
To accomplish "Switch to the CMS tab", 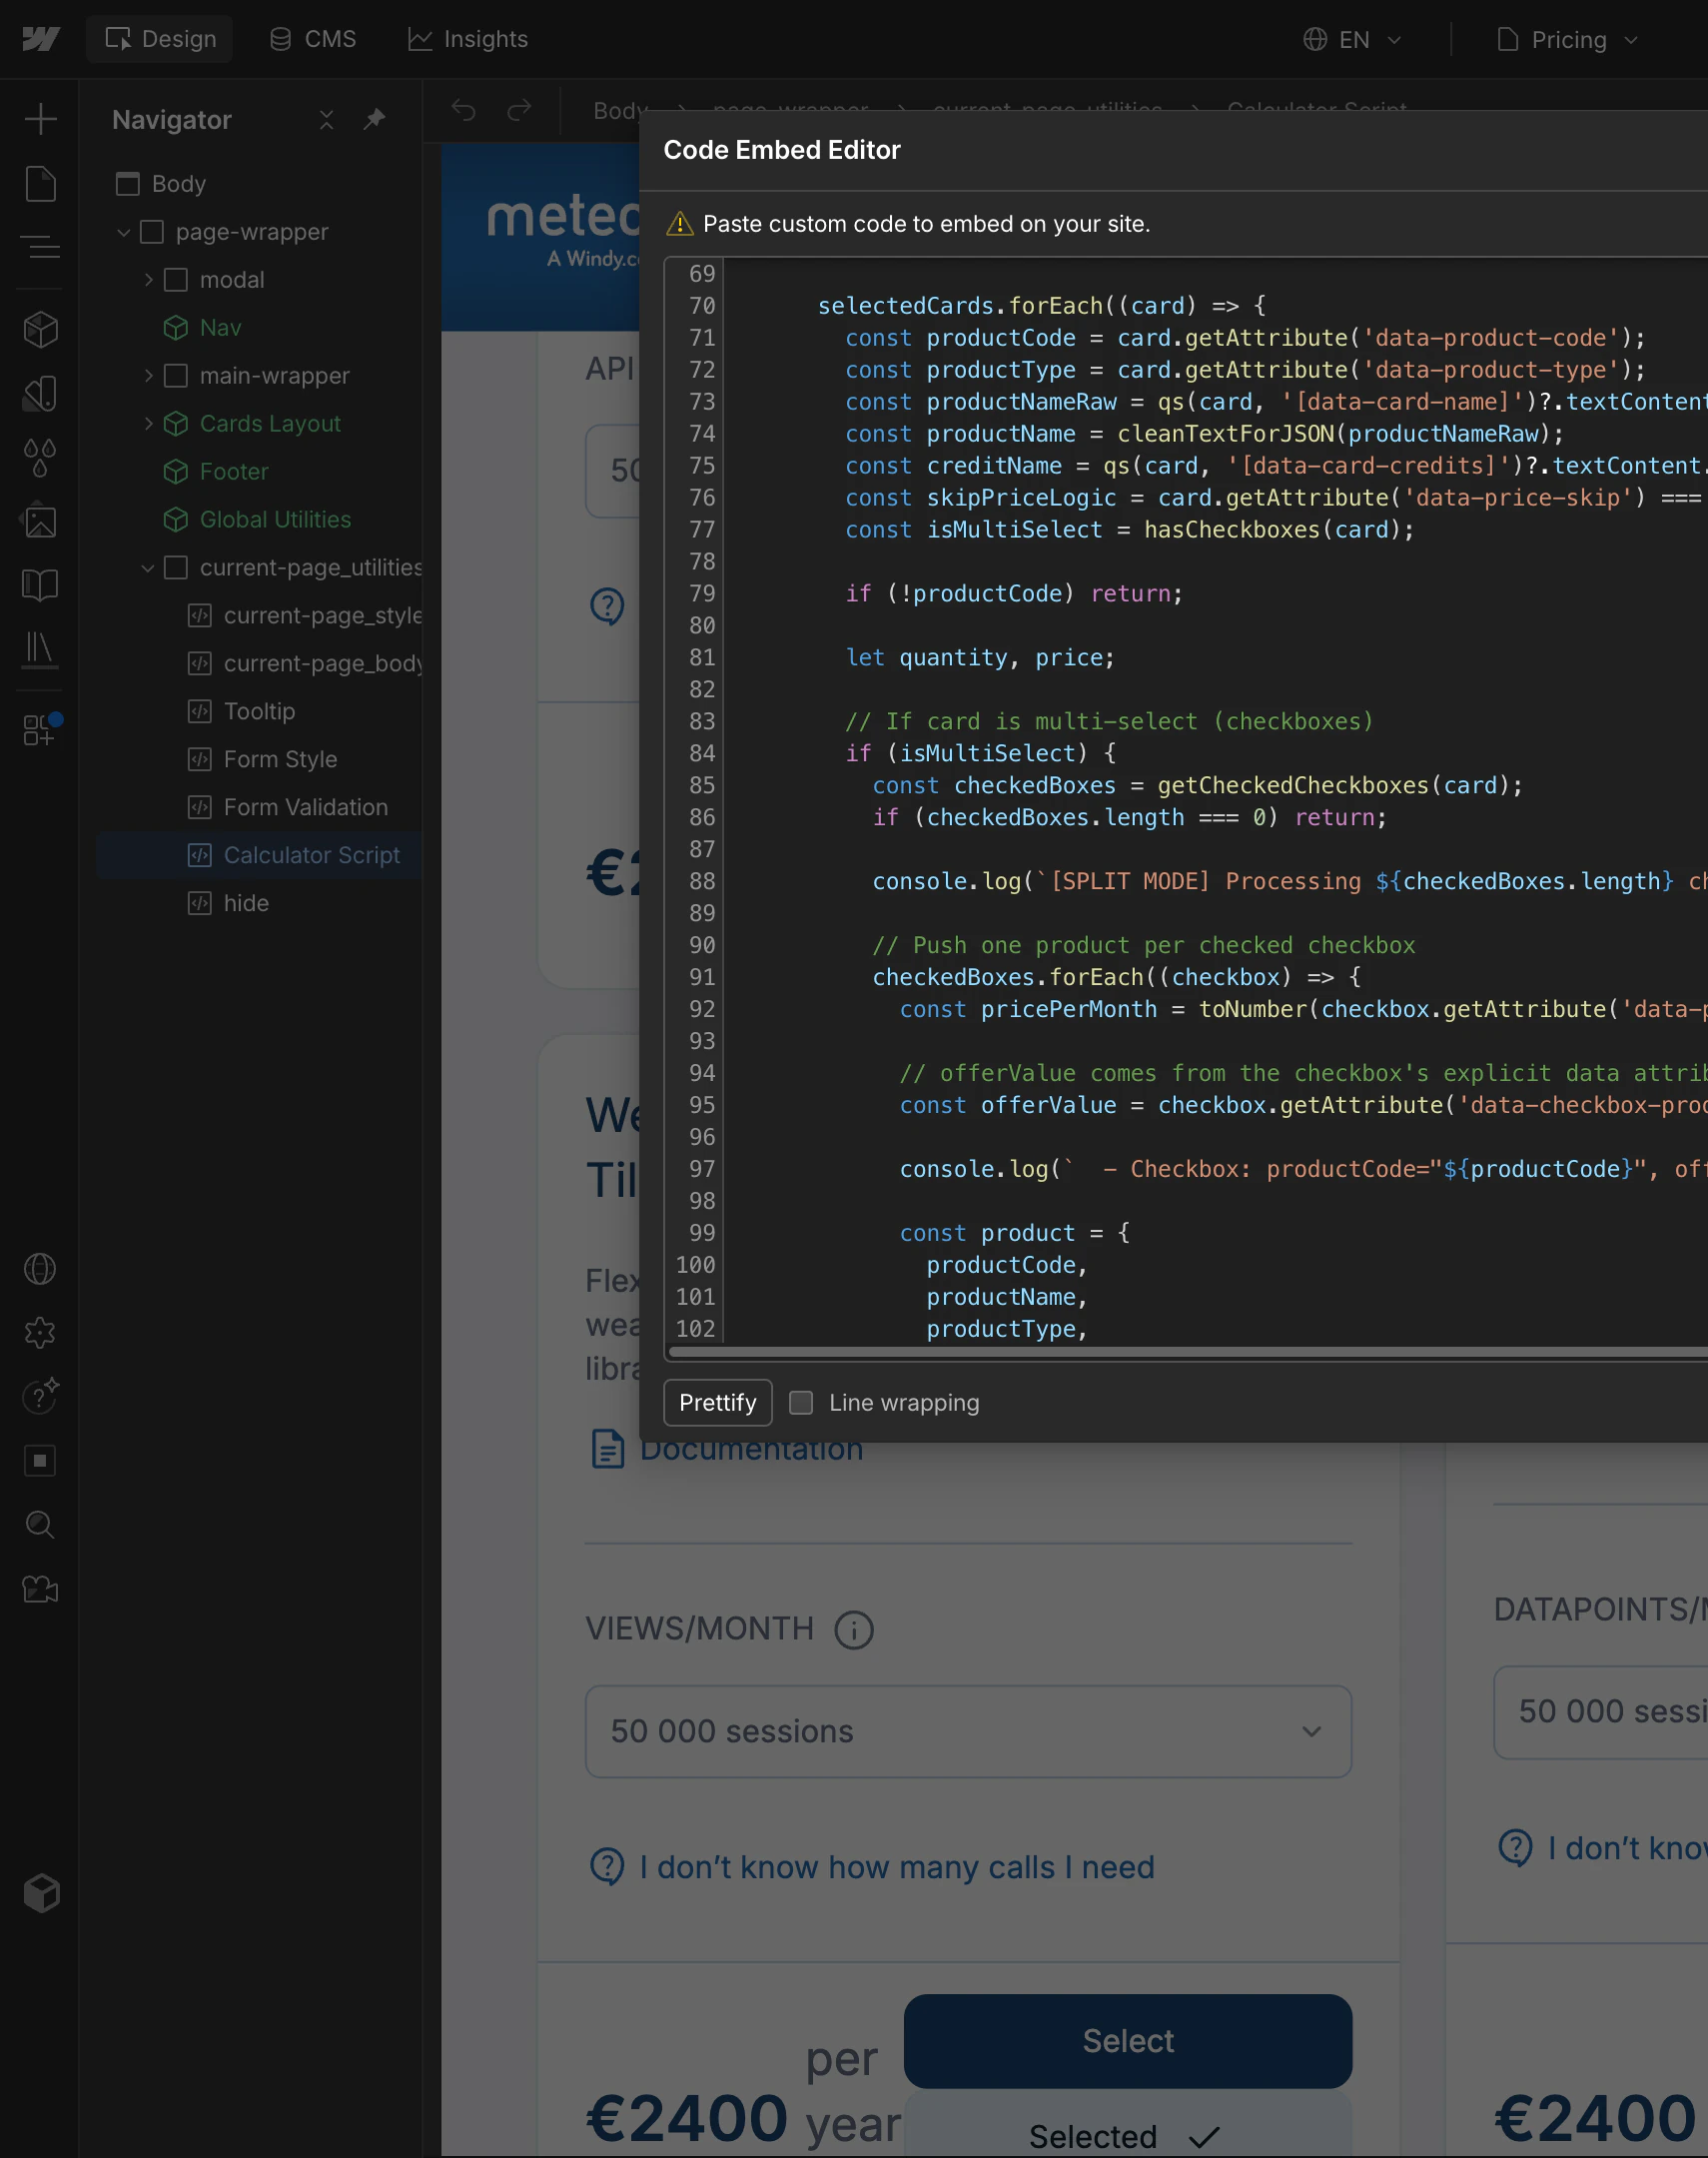I will click(313, 39).
